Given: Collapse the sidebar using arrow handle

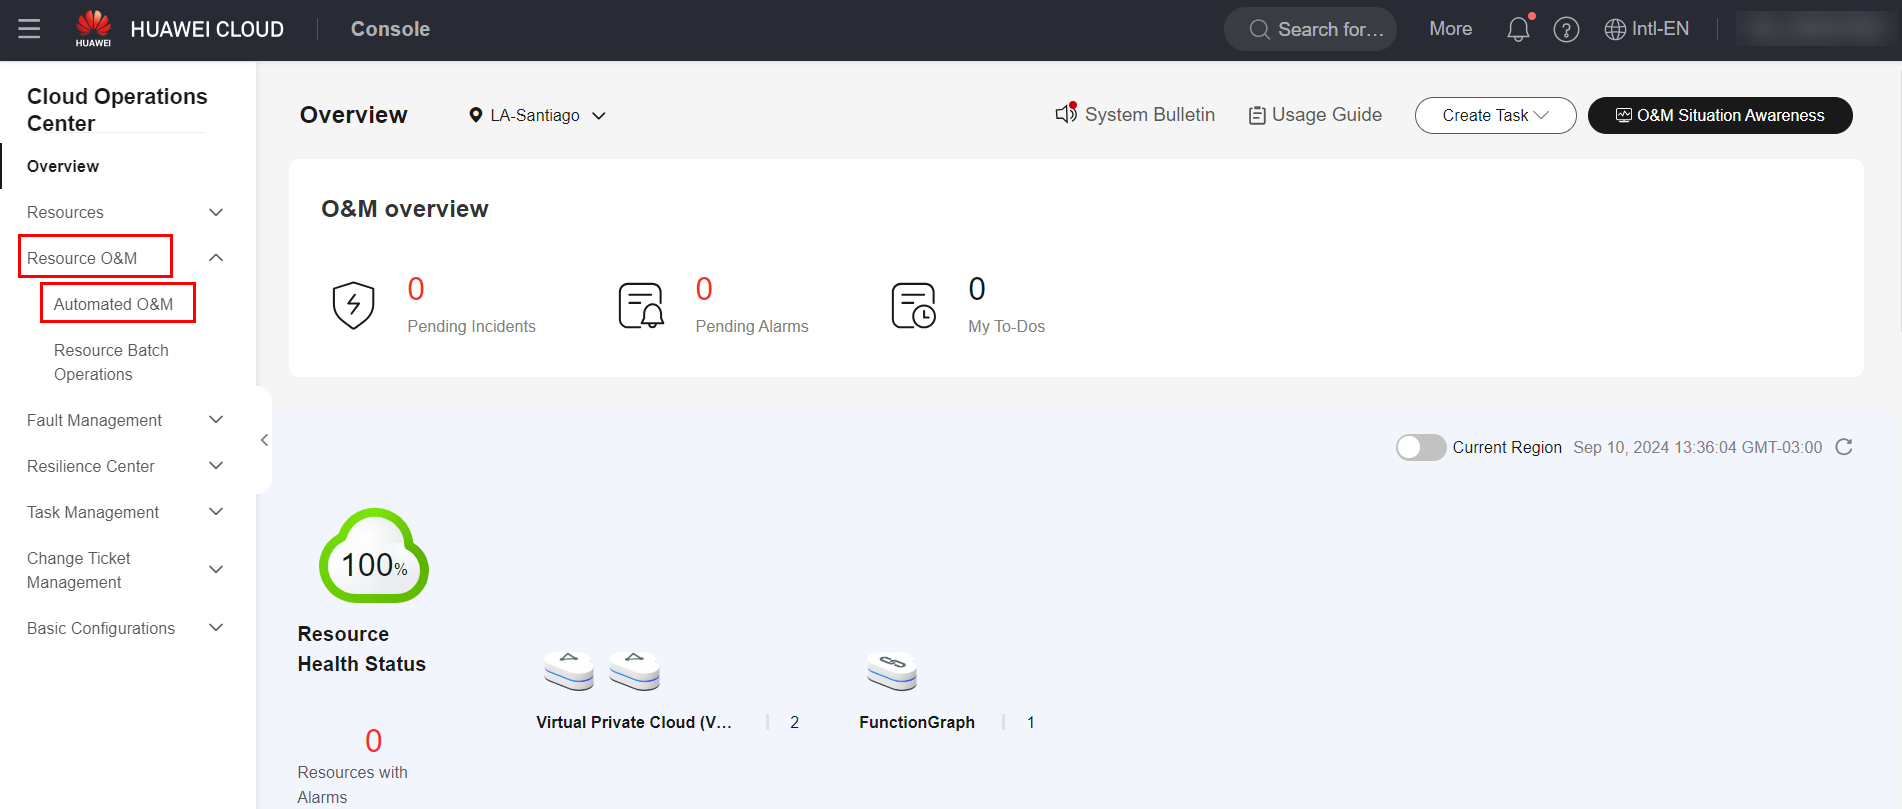Looking at the screenshot, I should (x=264, y=440).
